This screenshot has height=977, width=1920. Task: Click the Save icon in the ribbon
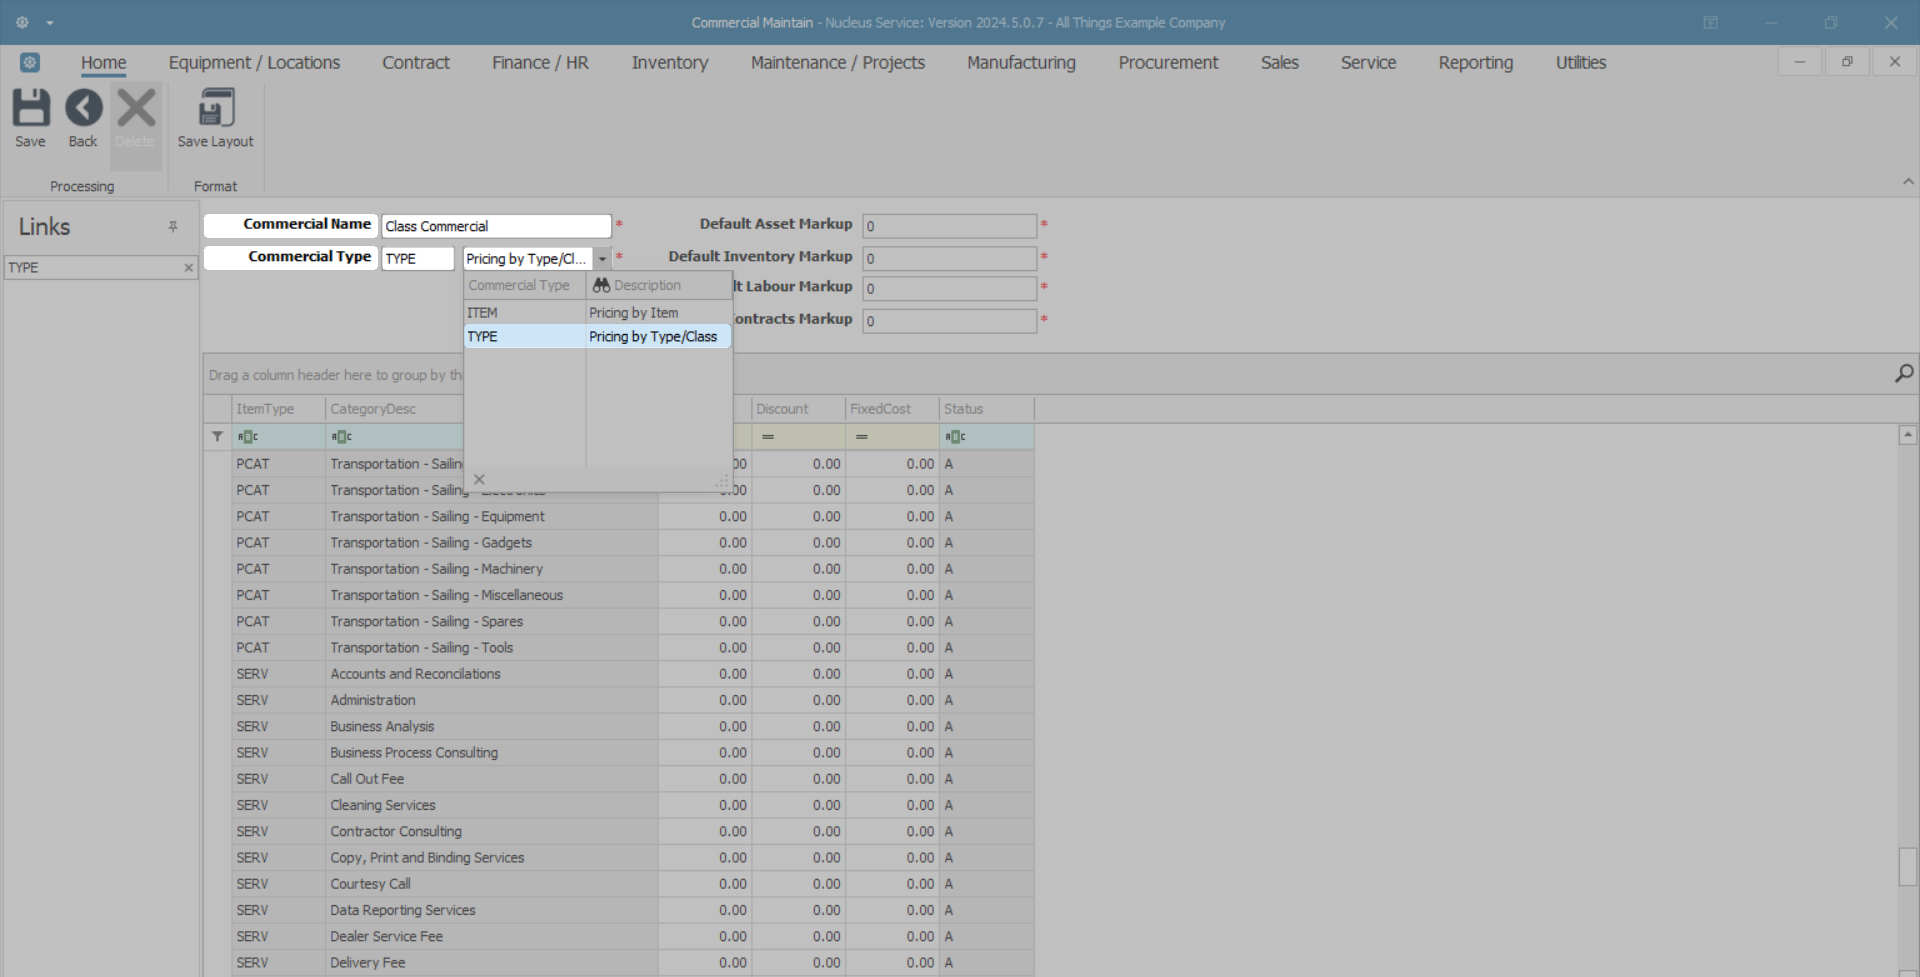30,108
